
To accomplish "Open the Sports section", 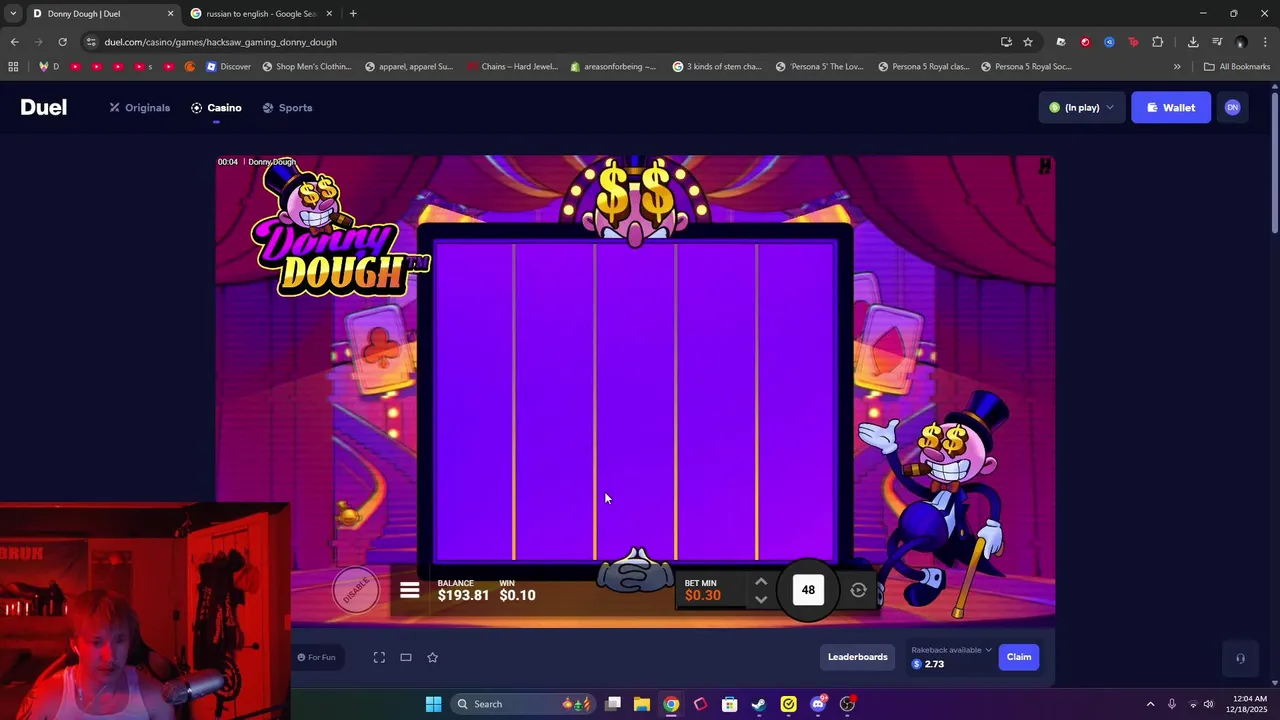I will click(x=287, y=108).
